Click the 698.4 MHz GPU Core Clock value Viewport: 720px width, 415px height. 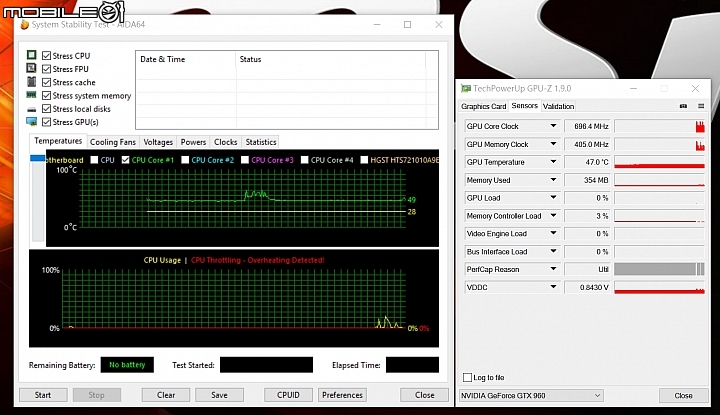587,126
